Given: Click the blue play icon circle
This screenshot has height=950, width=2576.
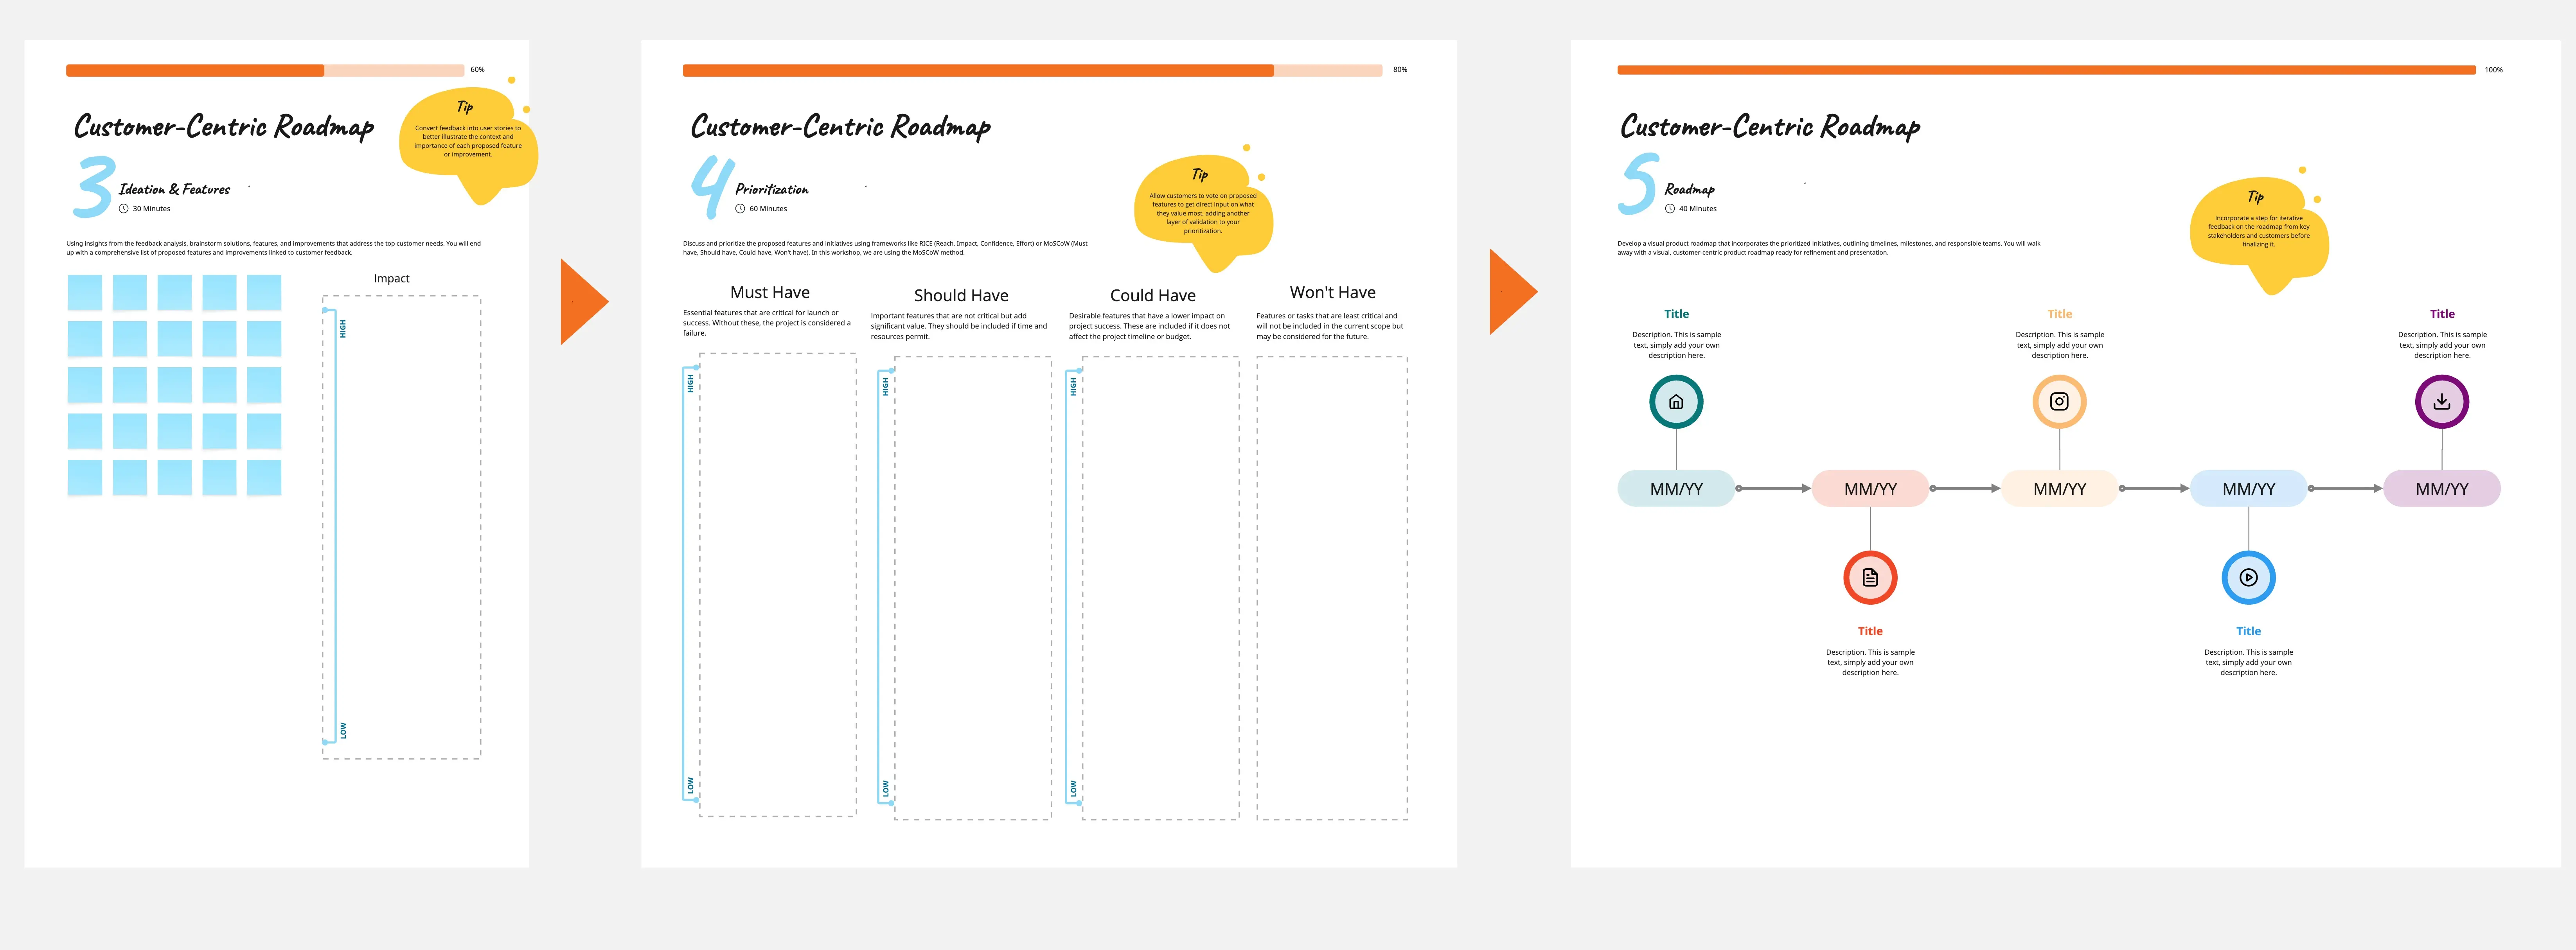Looking at the screenshot, I should tap(2248, 578).
